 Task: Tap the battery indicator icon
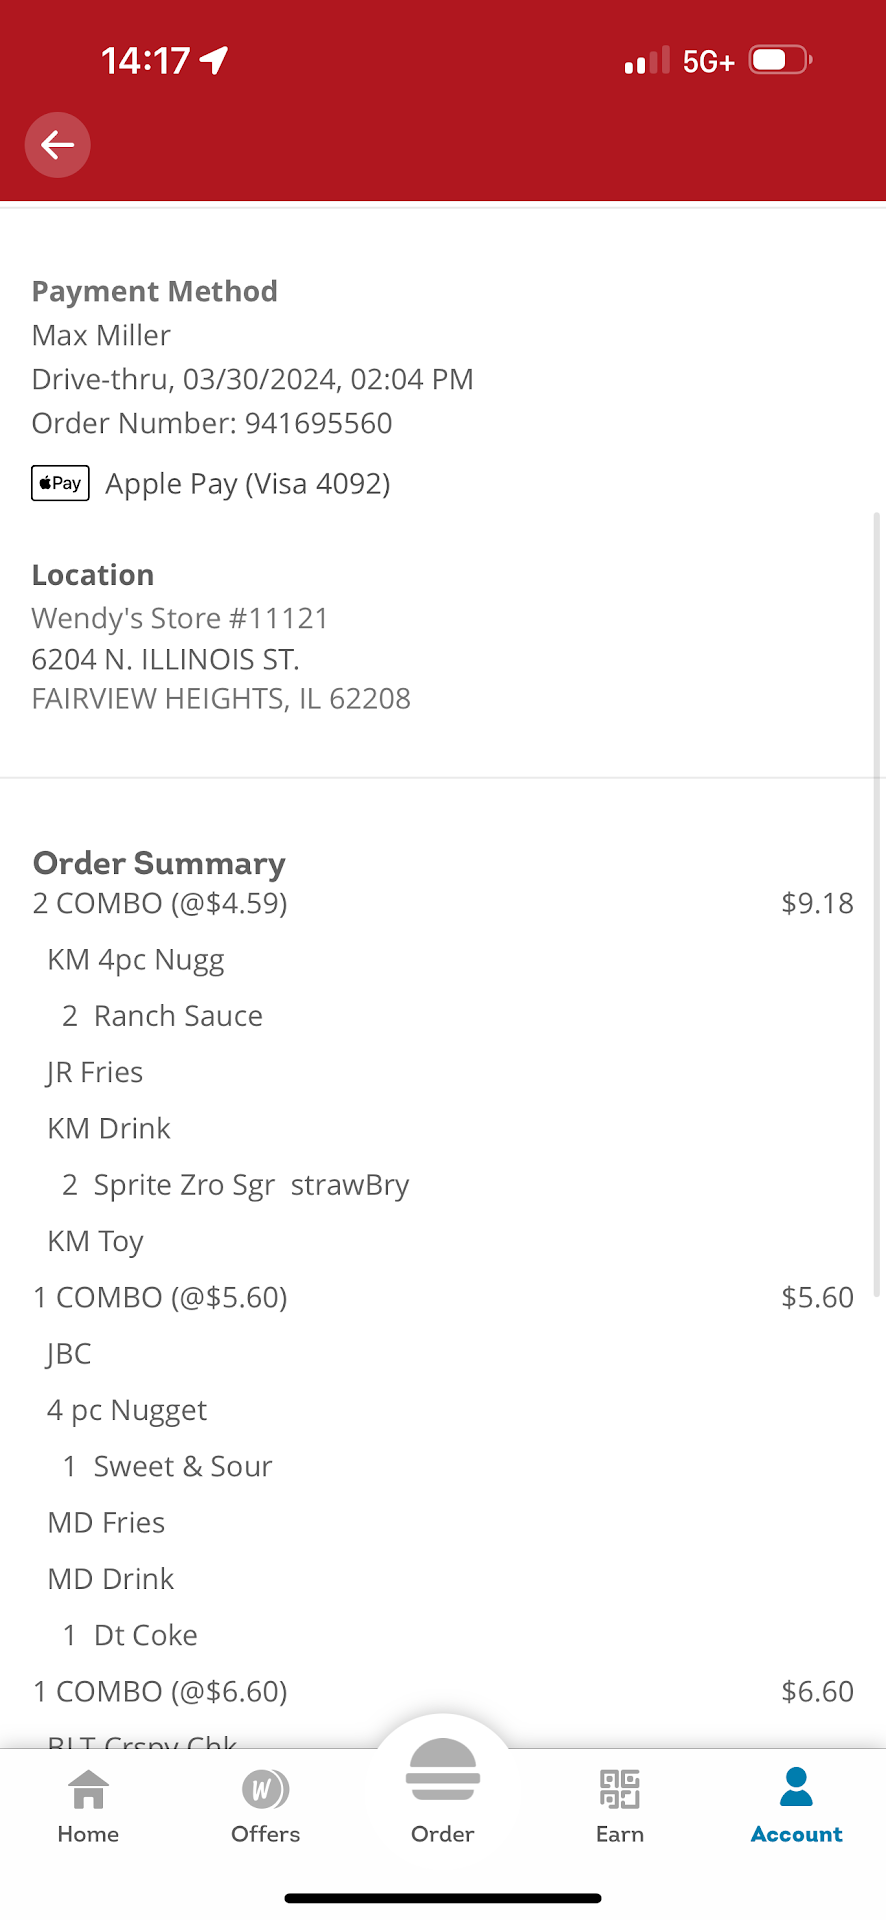[780, 61]
